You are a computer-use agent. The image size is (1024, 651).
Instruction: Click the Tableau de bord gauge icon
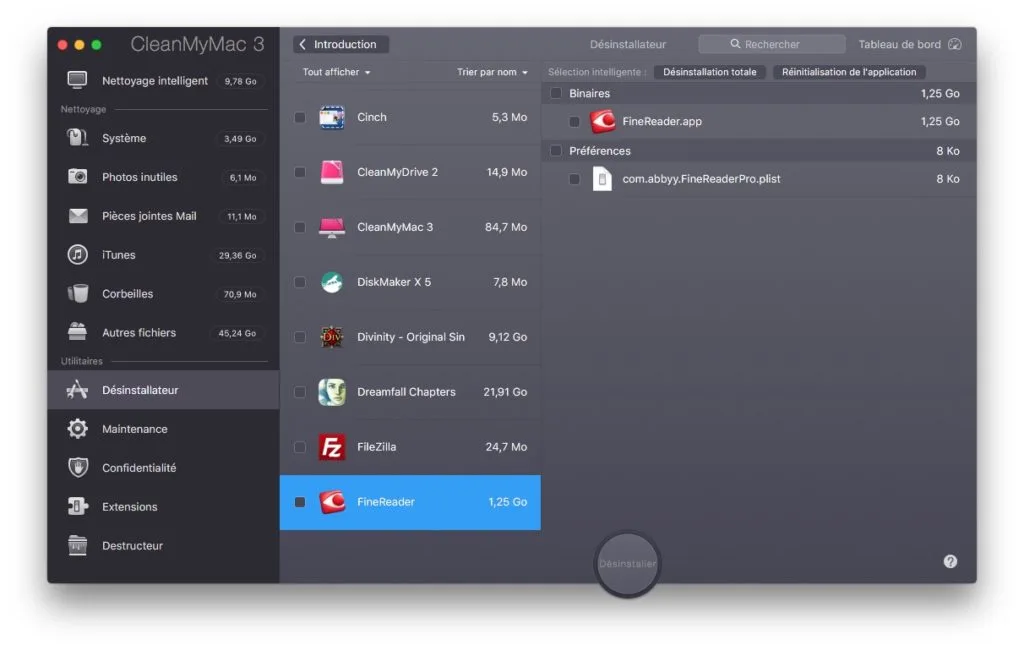click(954, 44)
